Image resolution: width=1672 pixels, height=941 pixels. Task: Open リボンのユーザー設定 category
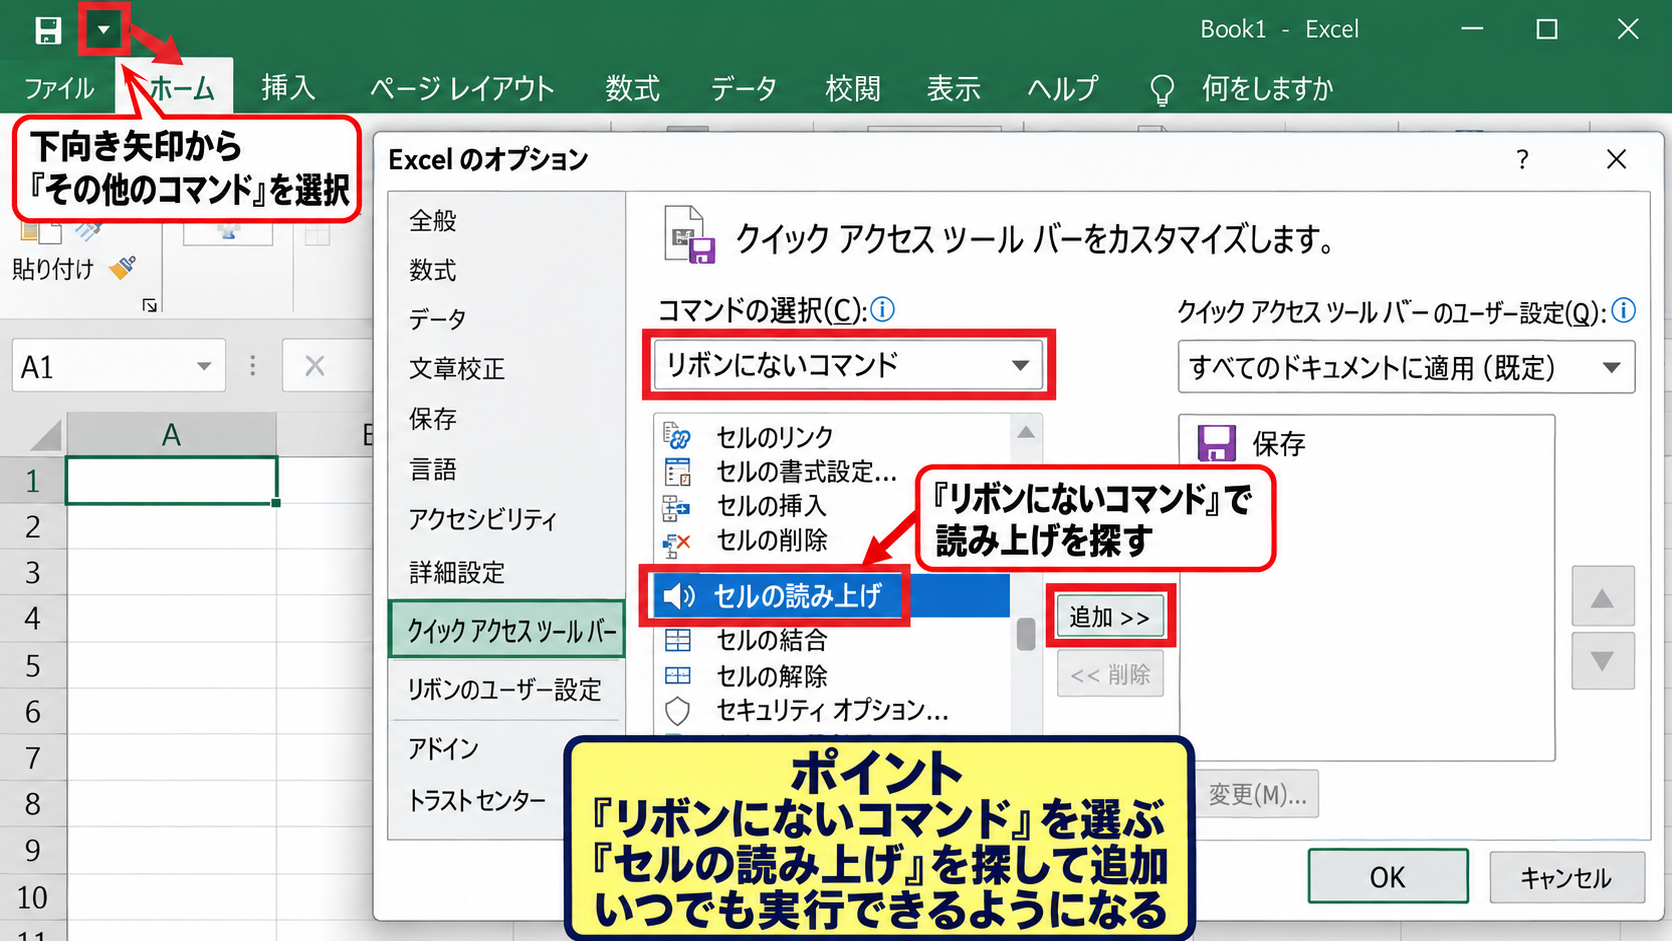tap(507, 690)
